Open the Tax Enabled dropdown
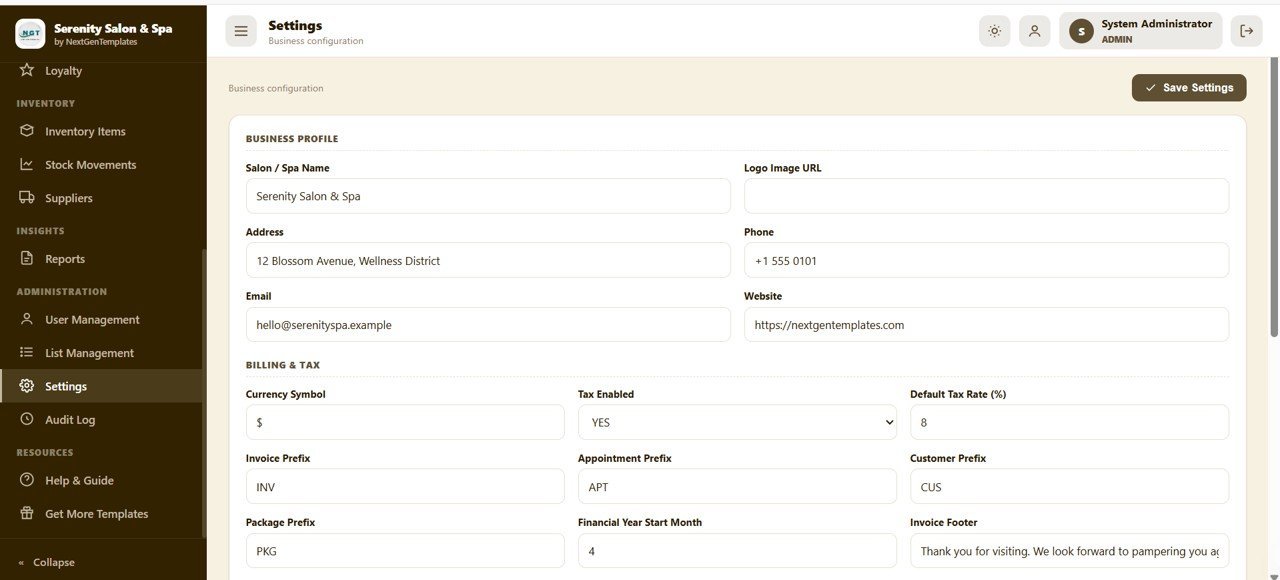 coord(737,422)
